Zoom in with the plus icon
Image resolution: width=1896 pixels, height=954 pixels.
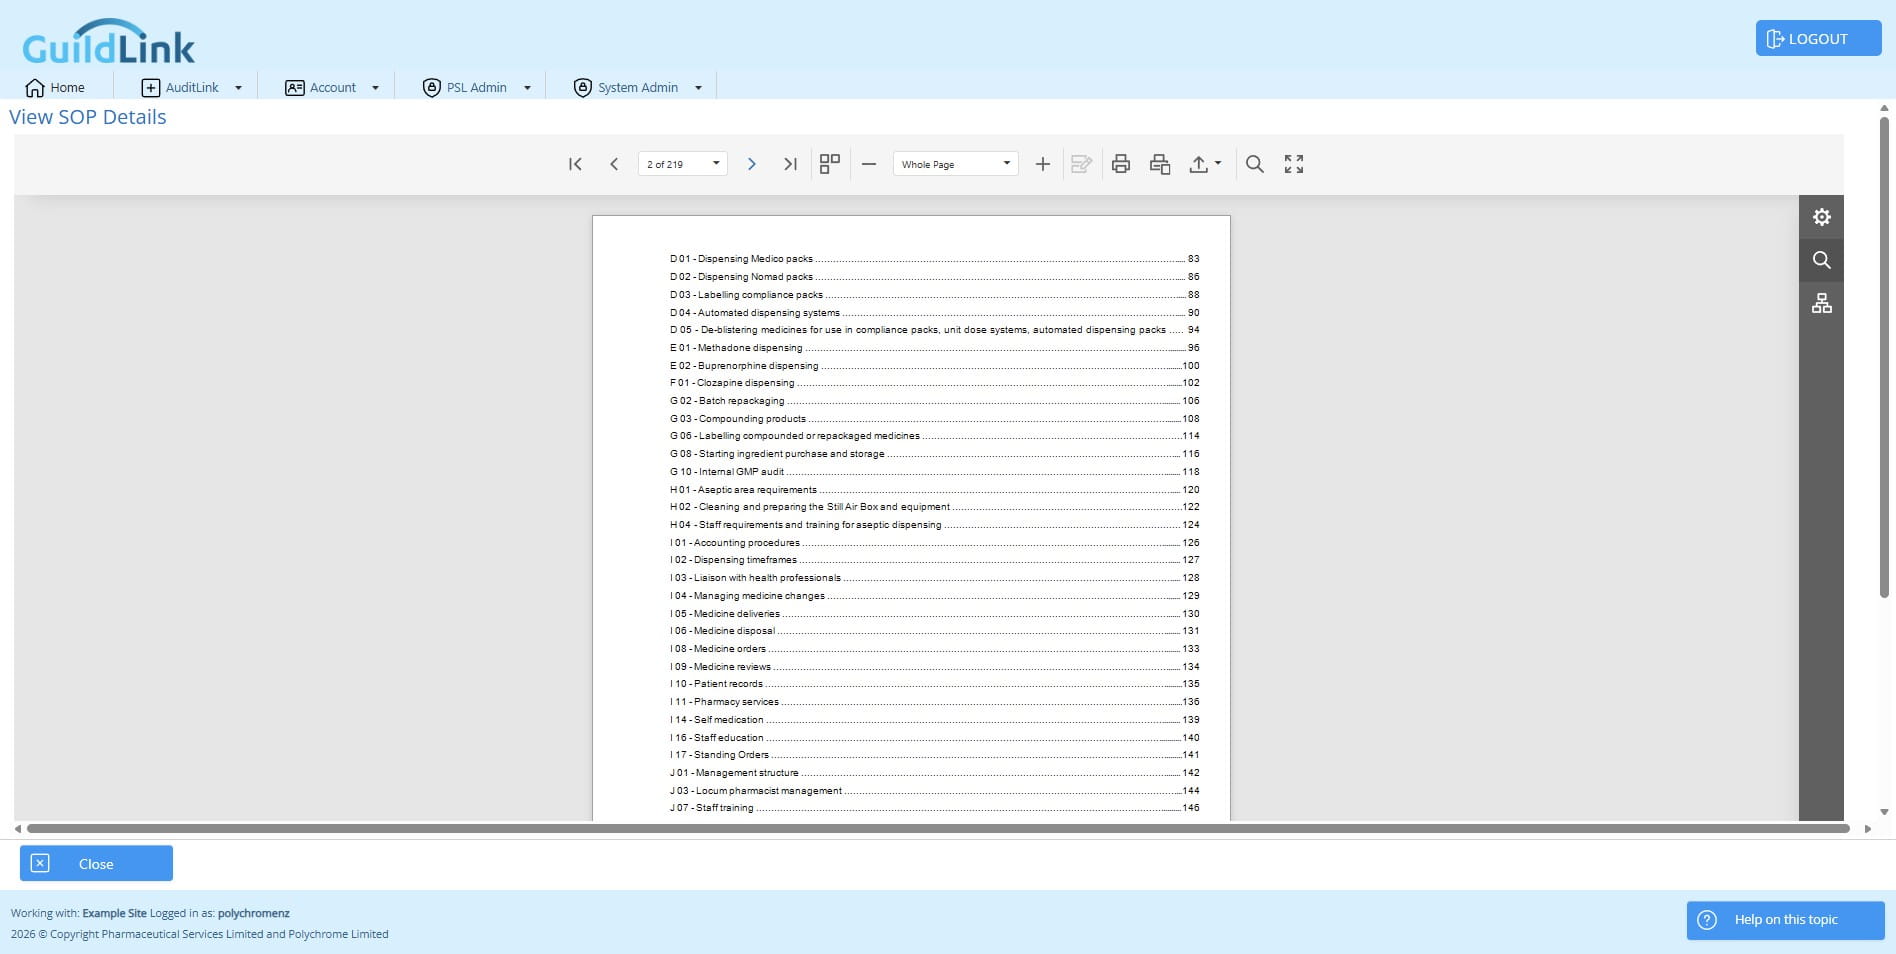click(x=1042, y=164)
